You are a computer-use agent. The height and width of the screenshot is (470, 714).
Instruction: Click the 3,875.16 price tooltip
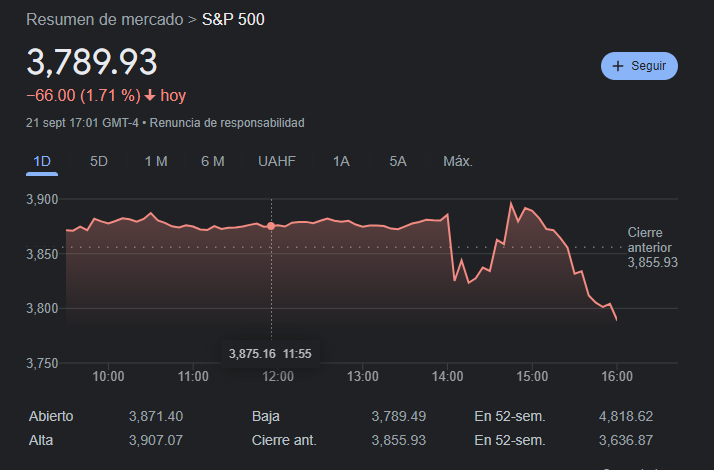251,353
